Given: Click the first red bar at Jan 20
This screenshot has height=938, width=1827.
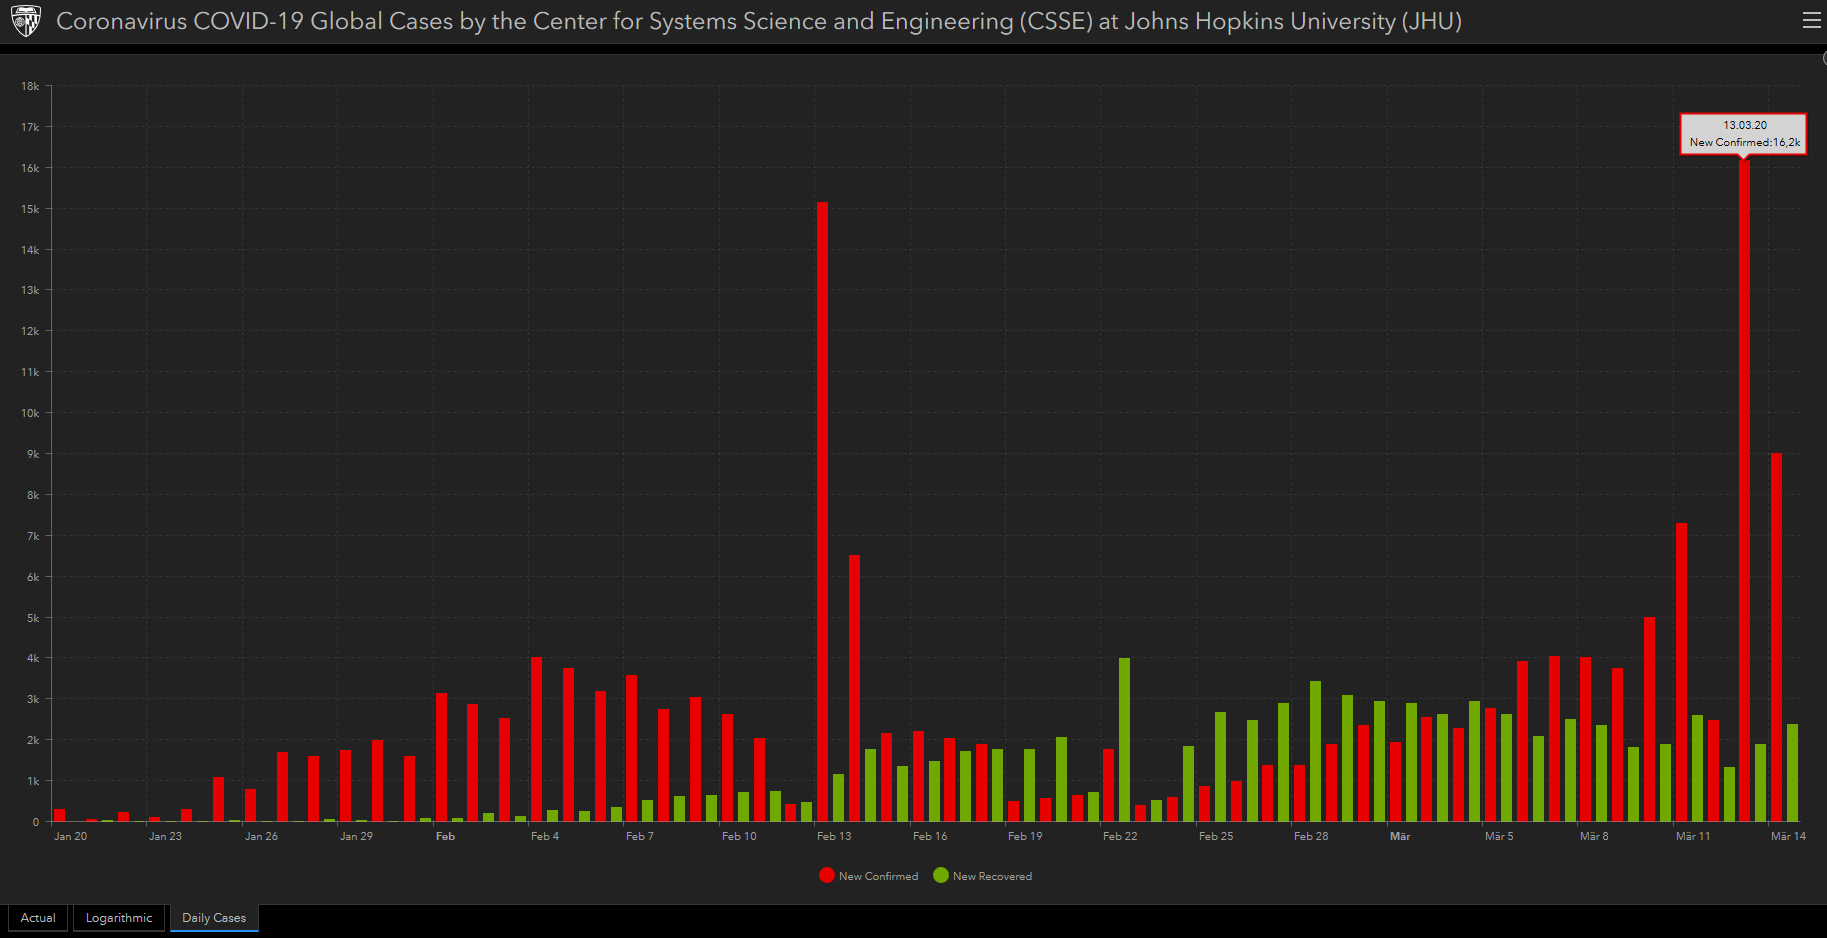Looking at the screenshot, I should click(60, 815).
